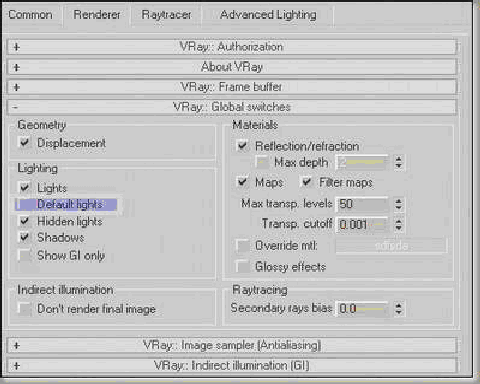Screen dimensions: 480x384
Task: Open the Advanced Lighting tab
Action: (x=268, y=15)
